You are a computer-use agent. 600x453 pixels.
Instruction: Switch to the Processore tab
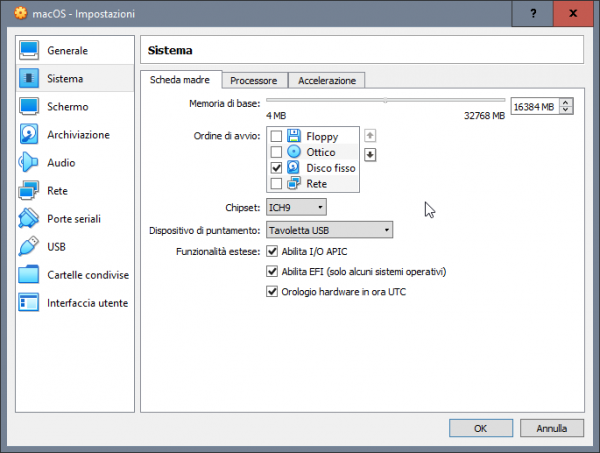pos(254,81)
